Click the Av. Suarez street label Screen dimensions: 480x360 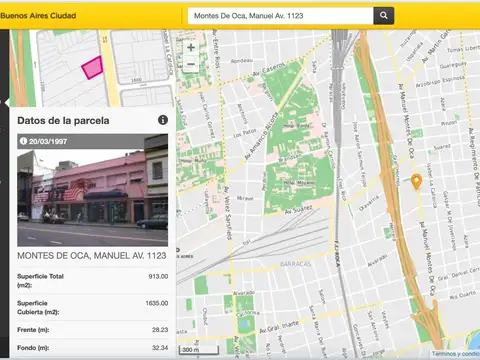click(x=299, y=210)
